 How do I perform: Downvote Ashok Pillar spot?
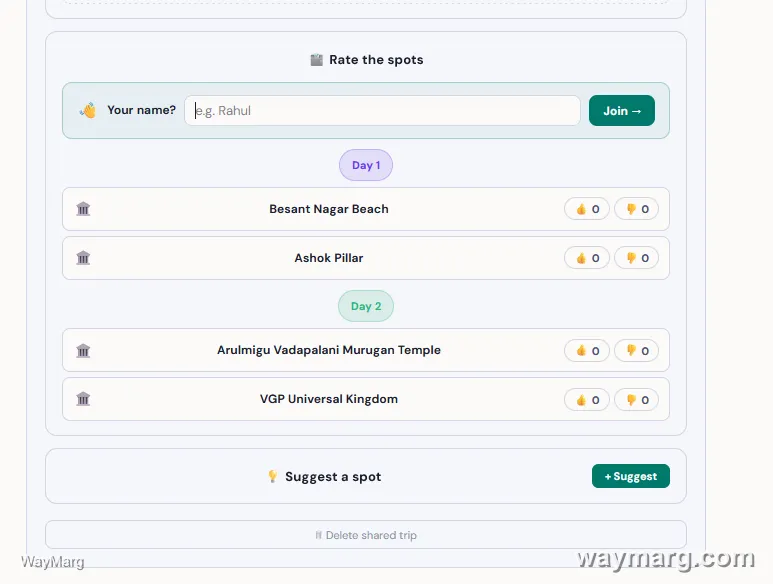tap(636, 258)
